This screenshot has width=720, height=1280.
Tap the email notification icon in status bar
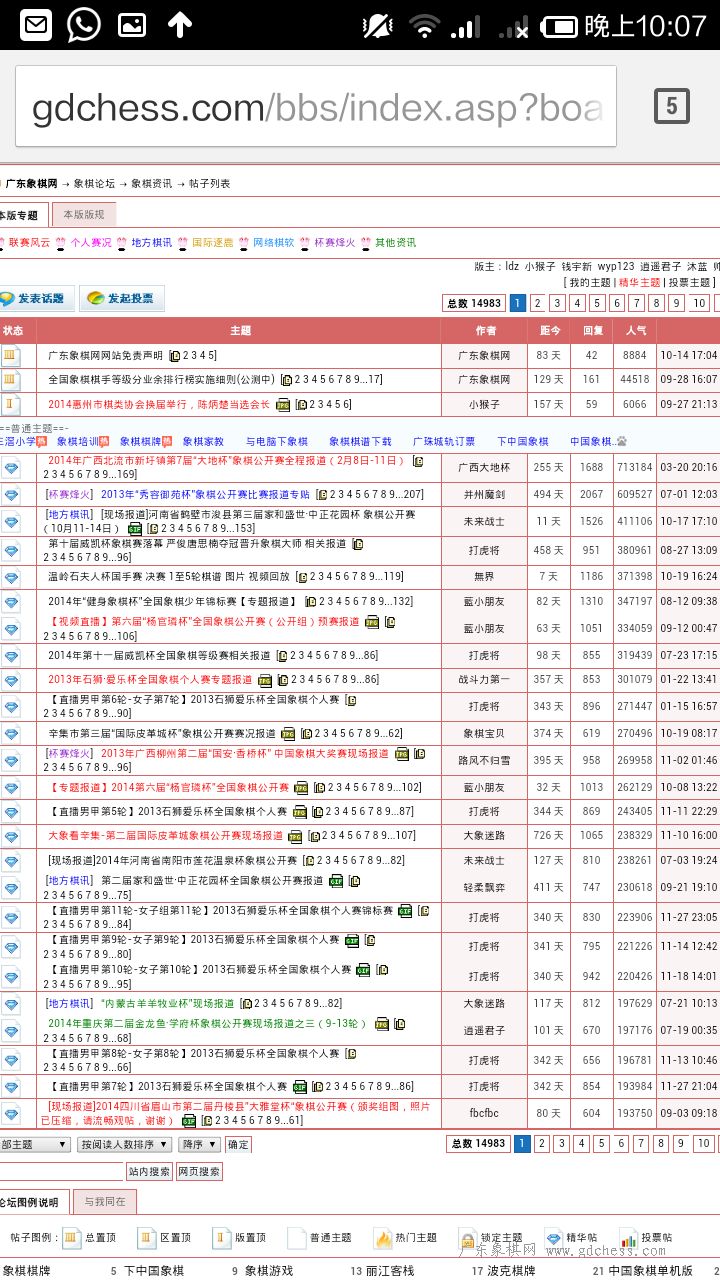point(36,25)
